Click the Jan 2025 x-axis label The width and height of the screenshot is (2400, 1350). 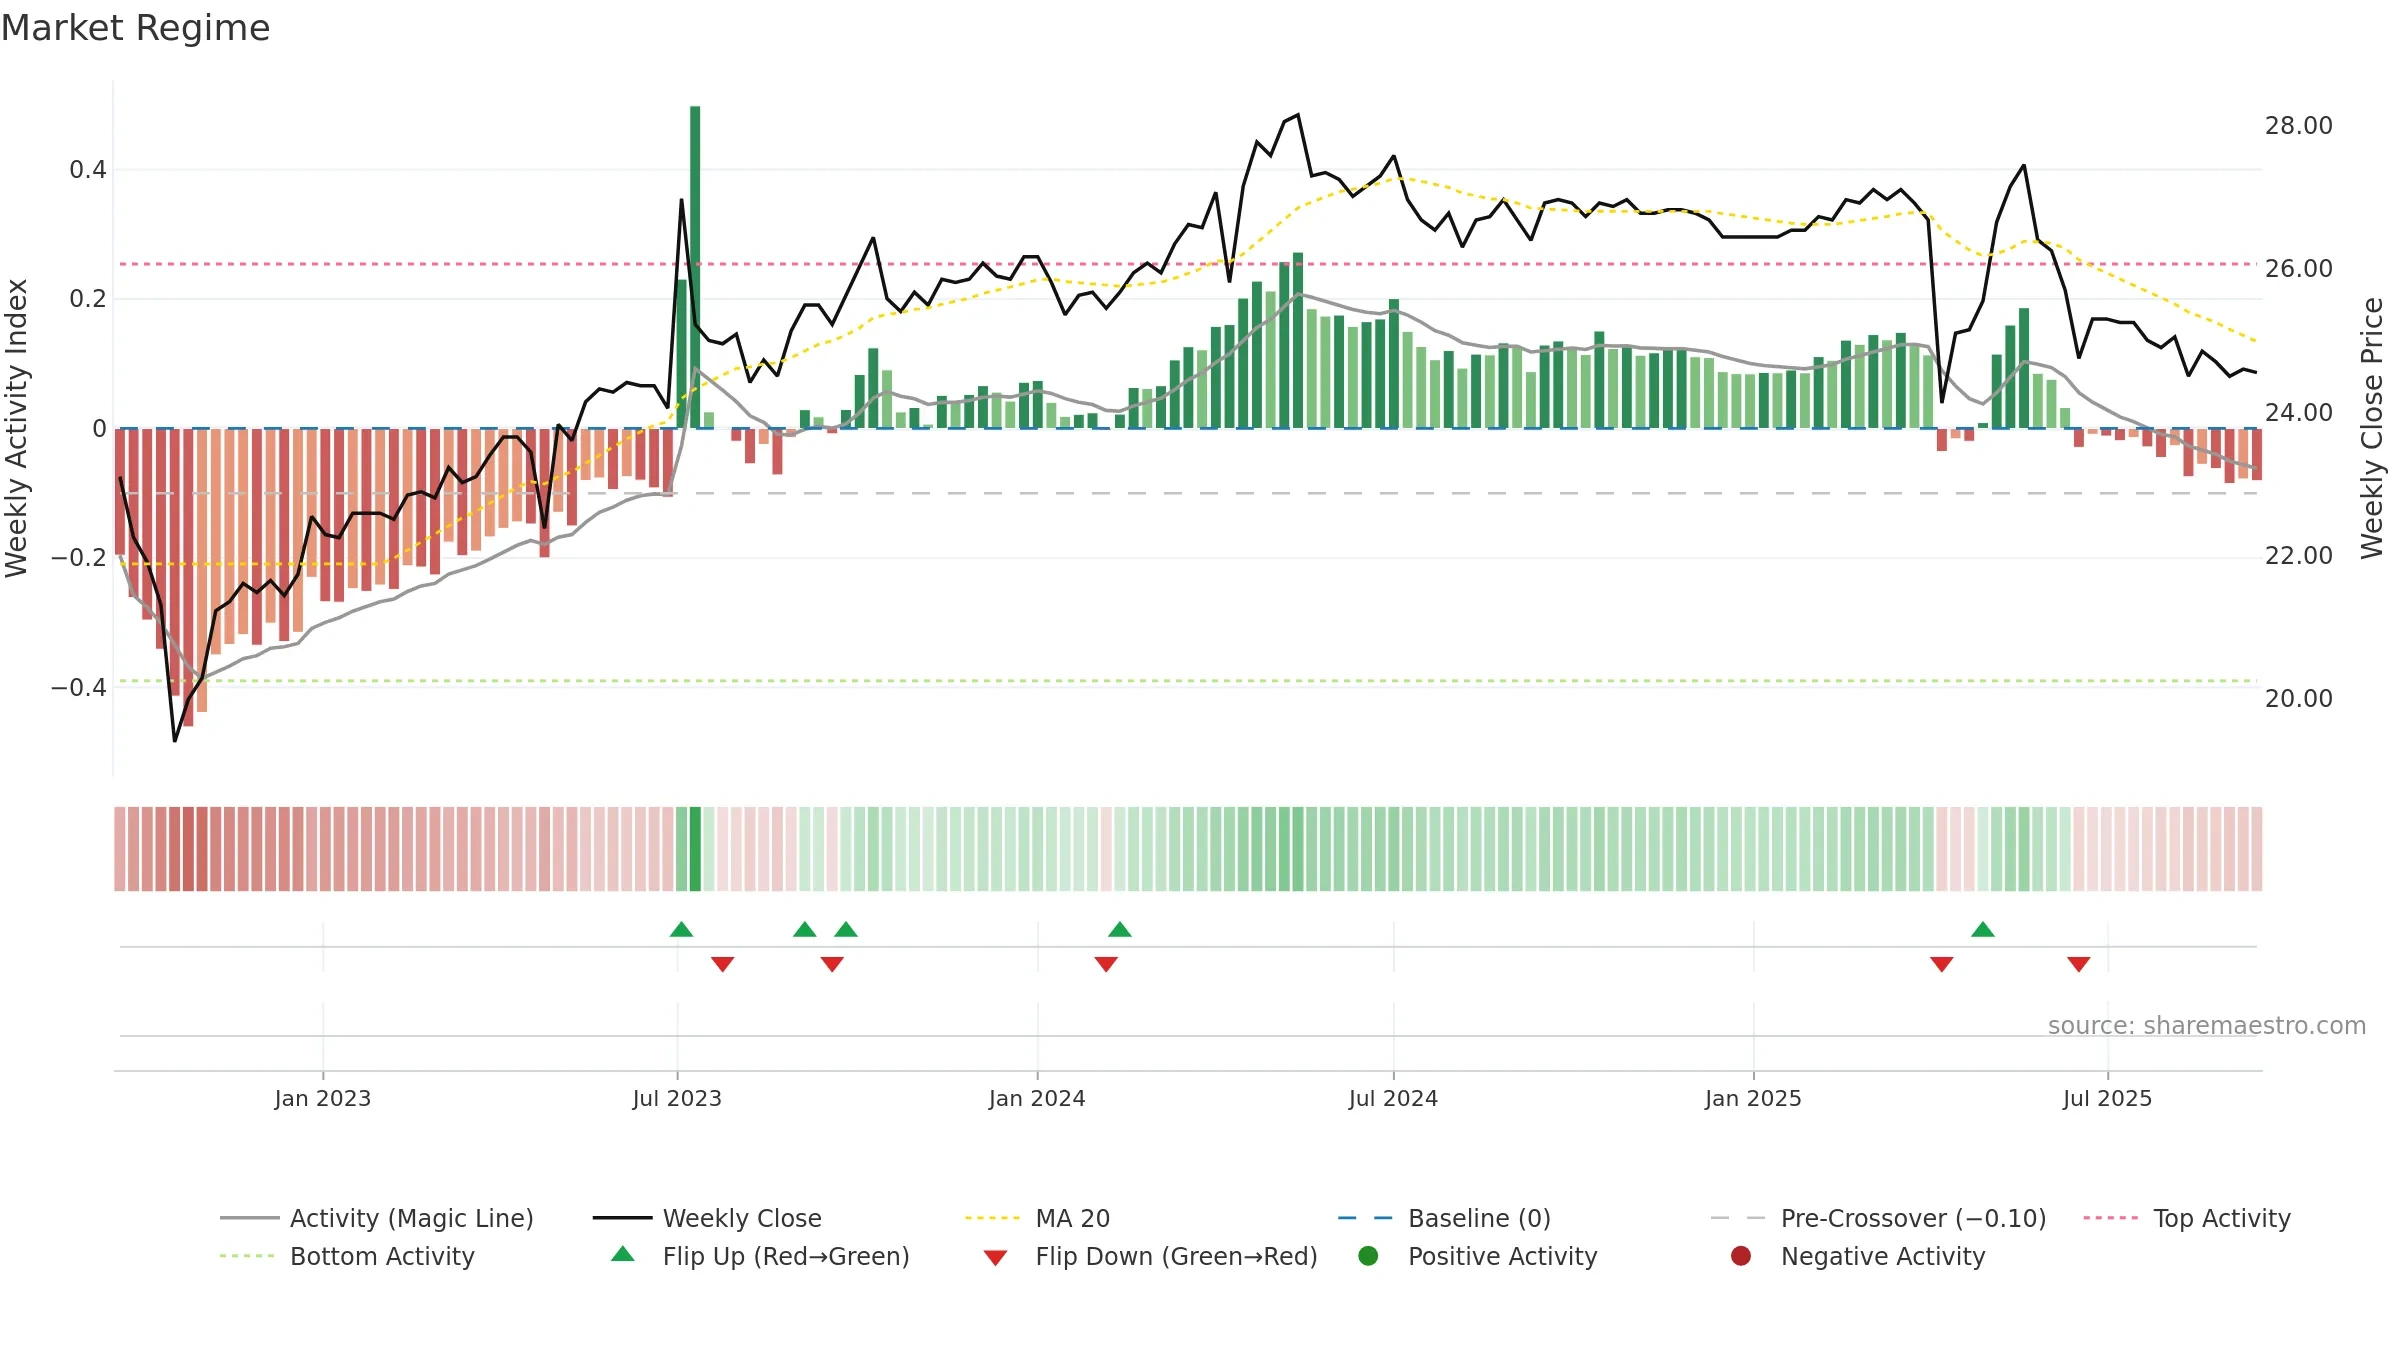pyautogui.click(x=1753, y=1098)
